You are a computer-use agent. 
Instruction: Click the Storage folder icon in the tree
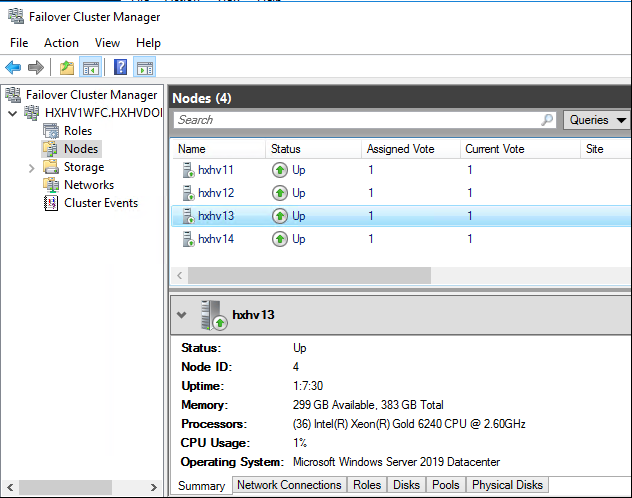click(51, 166)
